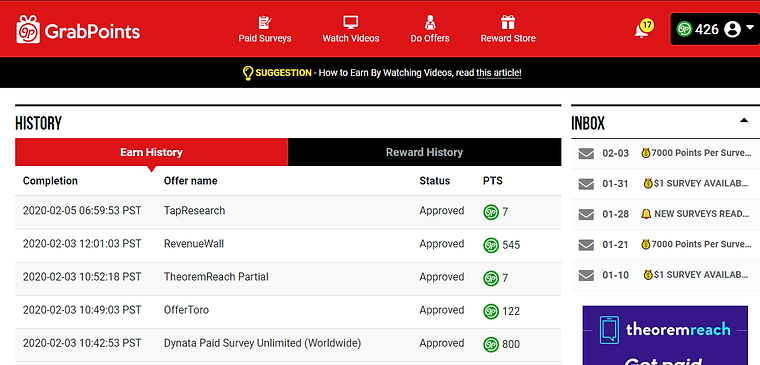The height and width of the screenshot is (365, 760).
Task: Select RevenueWall offer name
Action: [x=194, y=244]
